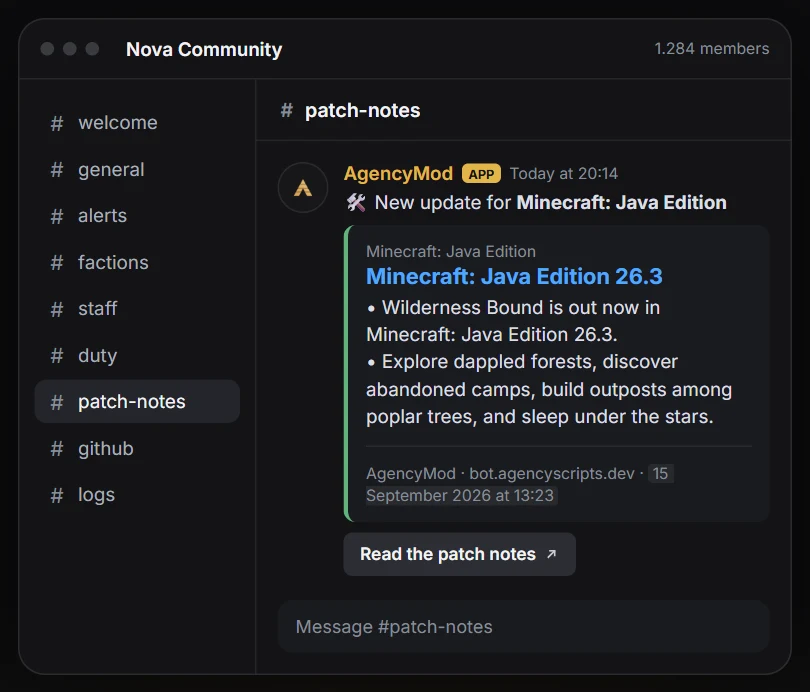The width and height of the screenshot is (810, 692).
Task: Select the staff channel
Action: [137, 309]
